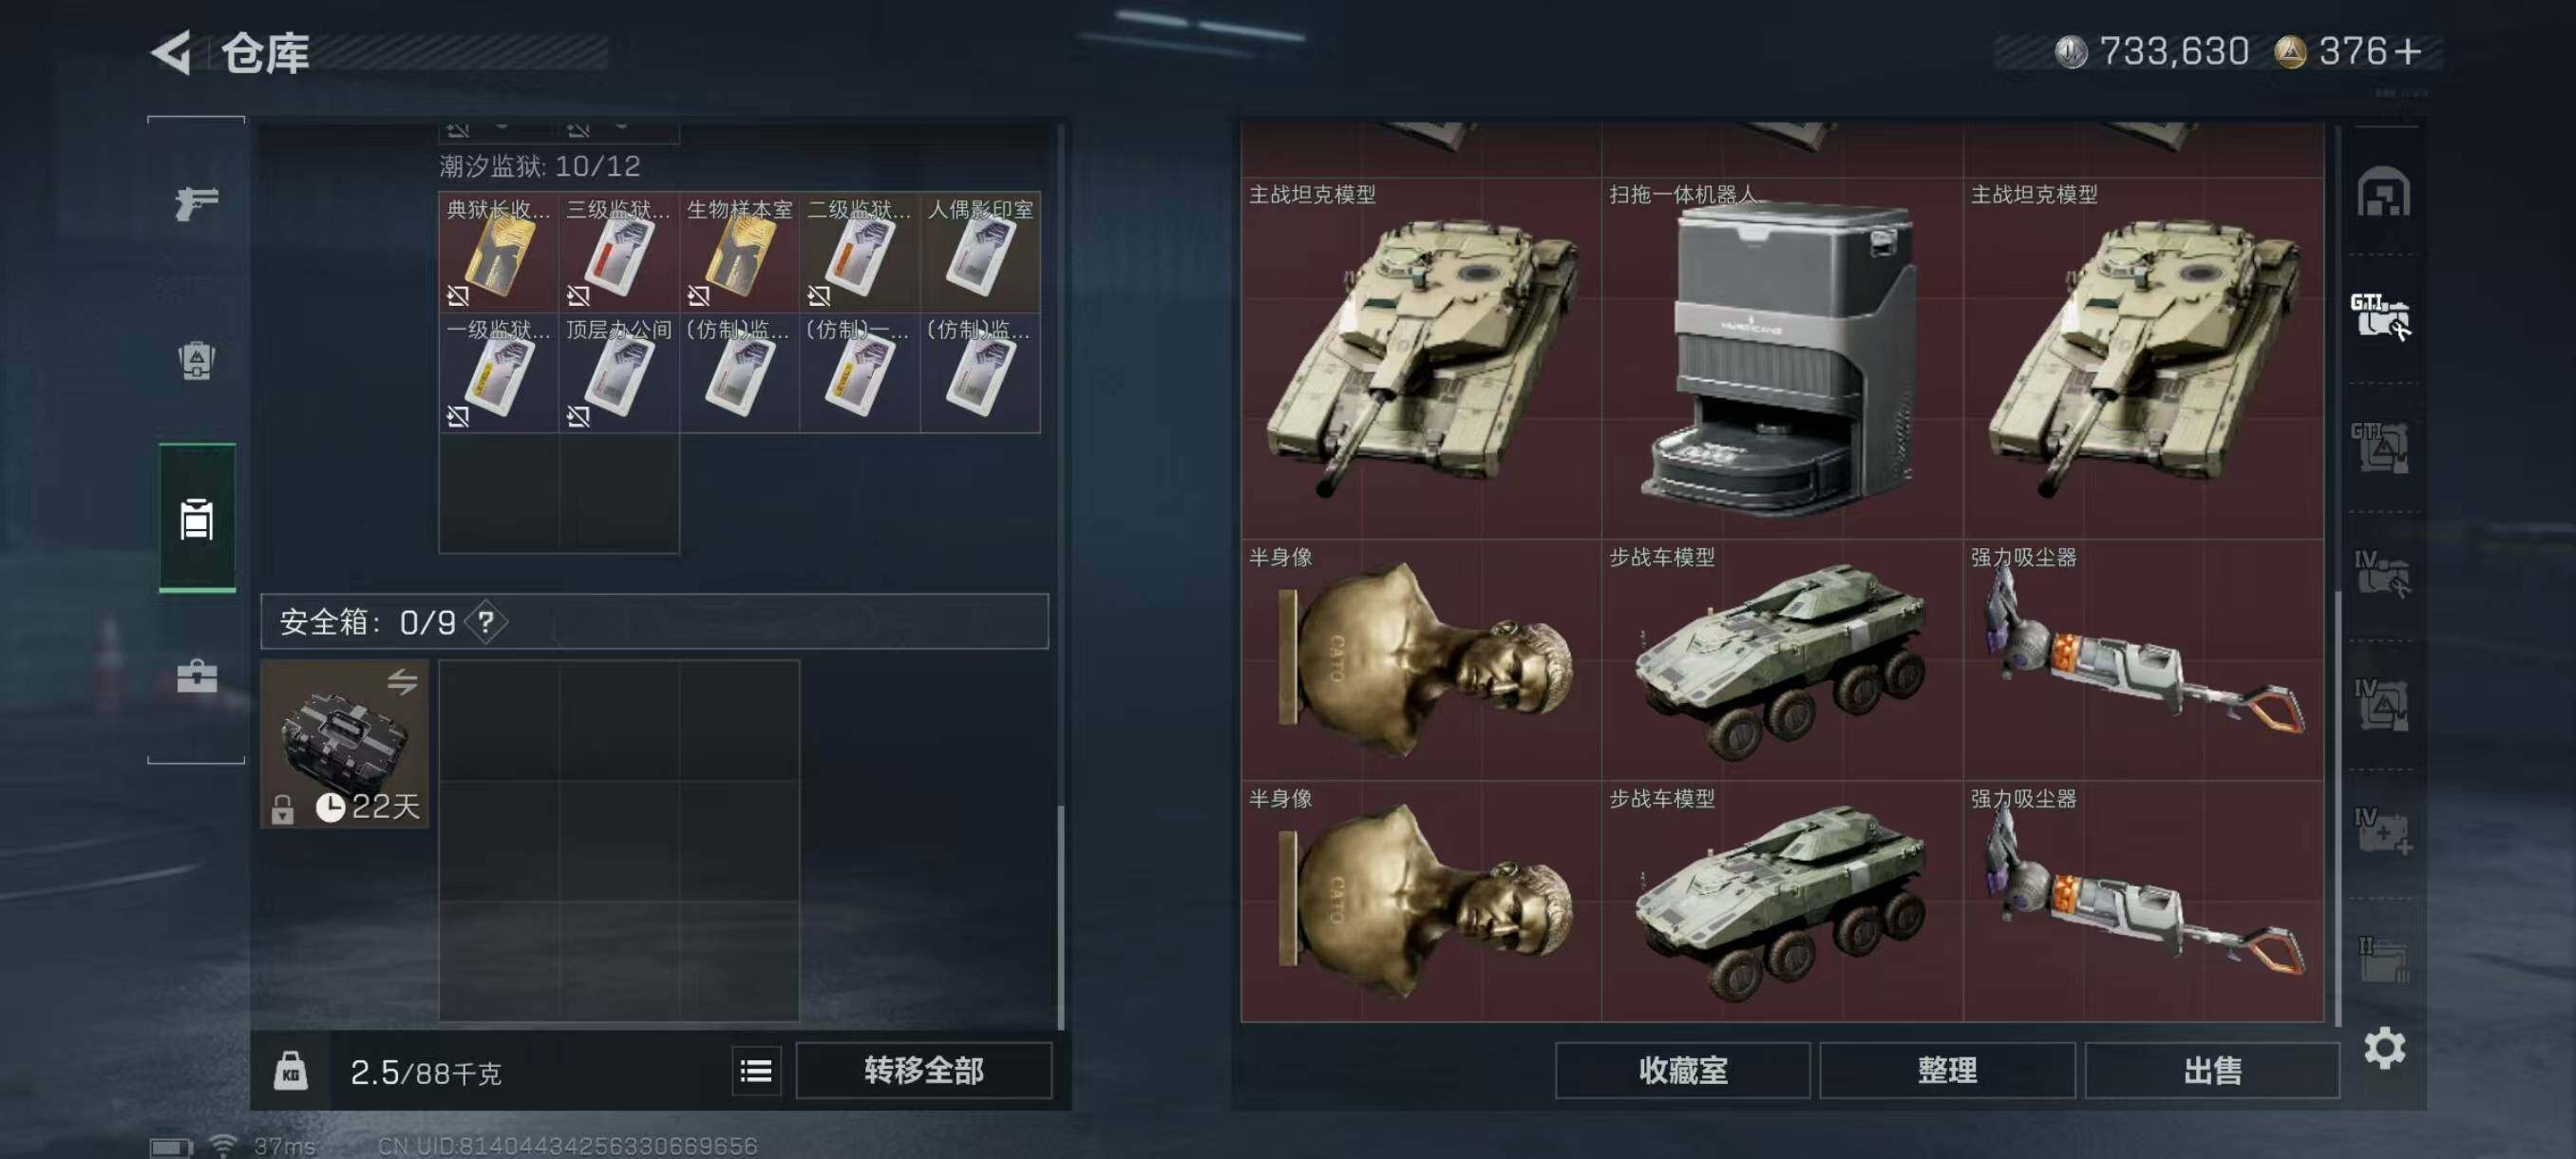Go back using the arrow beside 仓库
The height and width of the screenshot is (1159, 2576).
coord(171,52)
